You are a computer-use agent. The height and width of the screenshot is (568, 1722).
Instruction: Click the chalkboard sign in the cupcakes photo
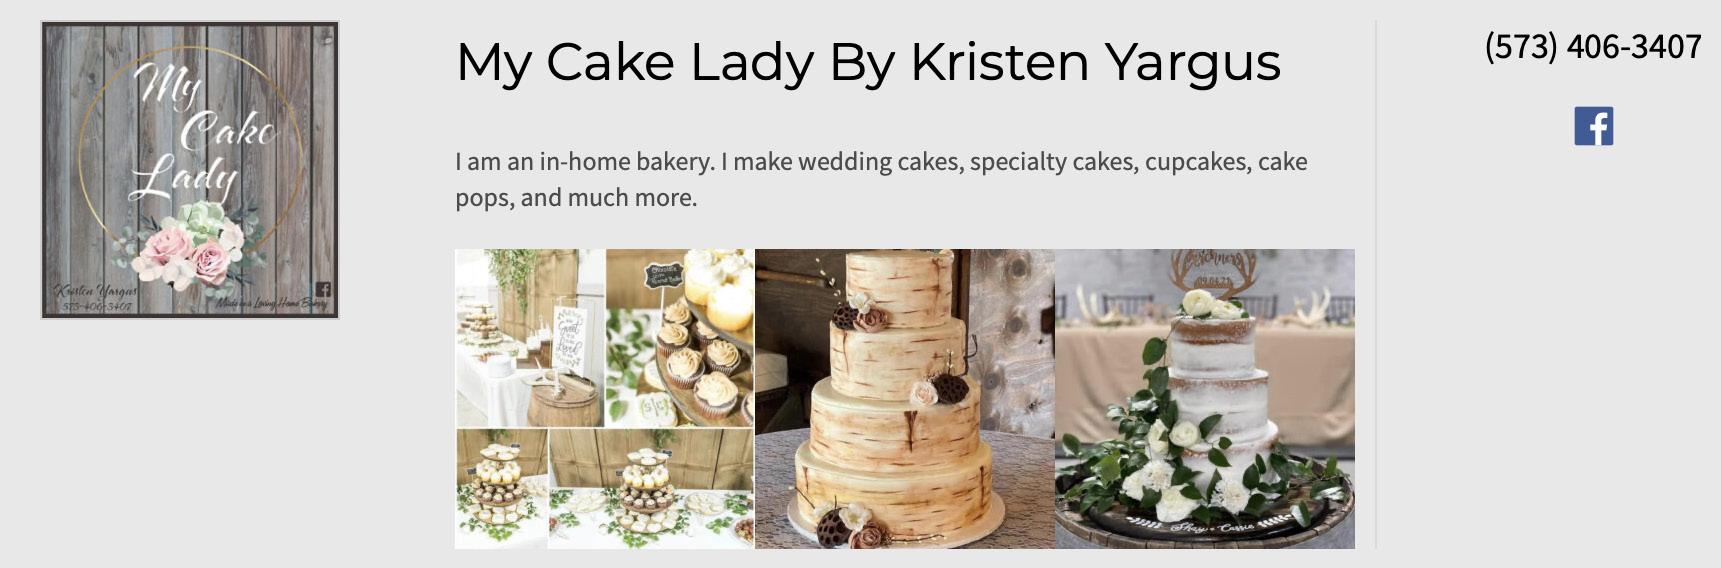pyautogui.click(x=664, y=275)
